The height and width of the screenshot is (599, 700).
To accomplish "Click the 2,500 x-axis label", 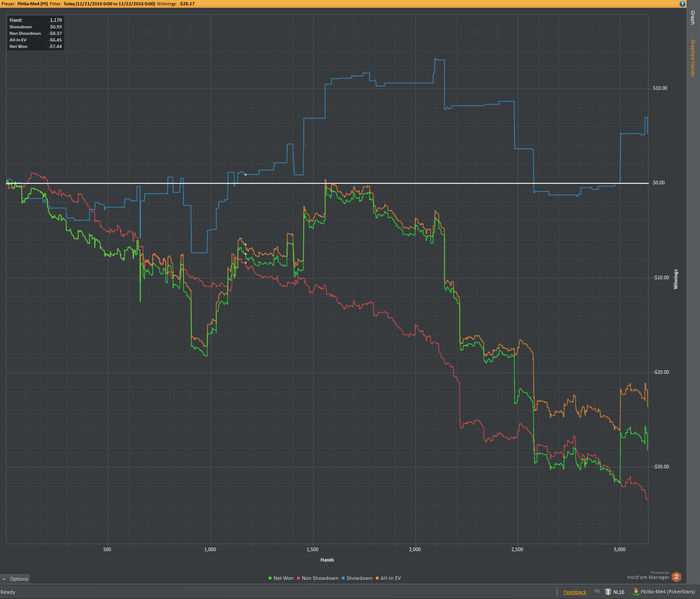I will [517, 549].
